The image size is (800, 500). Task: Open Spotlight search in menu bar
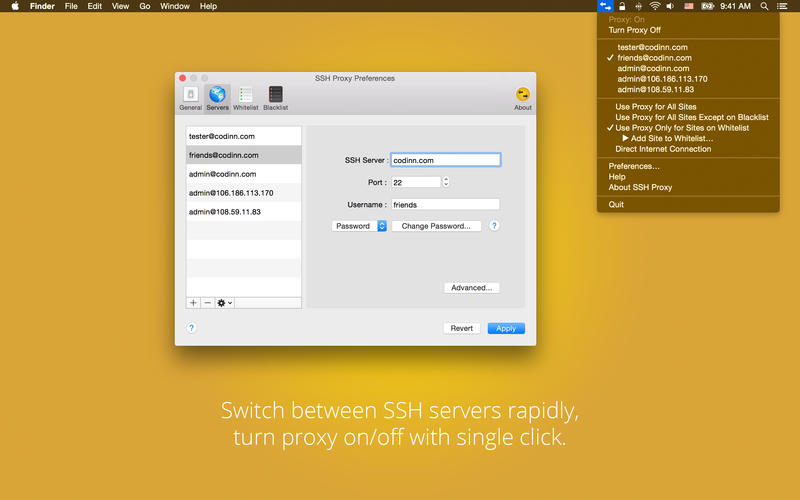pos(764,6)
